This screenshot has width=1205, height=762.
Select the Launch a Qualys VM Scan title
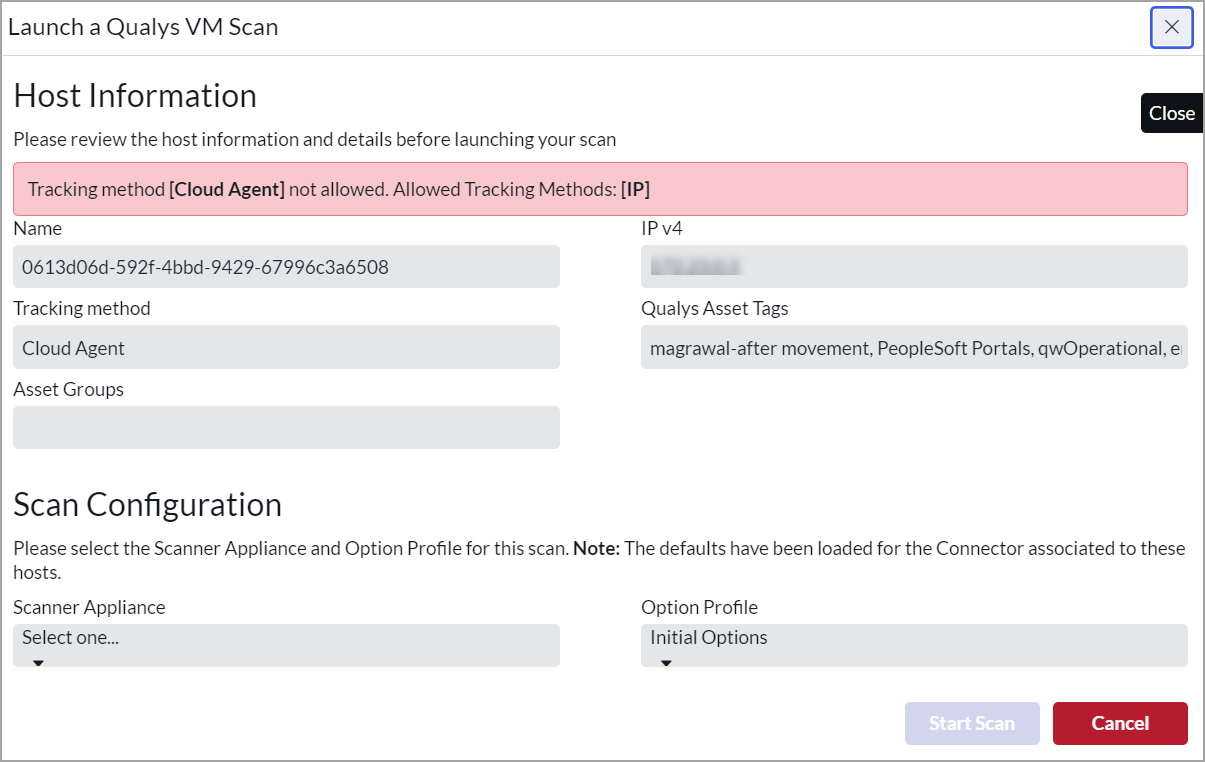click(x=143, y=27)
